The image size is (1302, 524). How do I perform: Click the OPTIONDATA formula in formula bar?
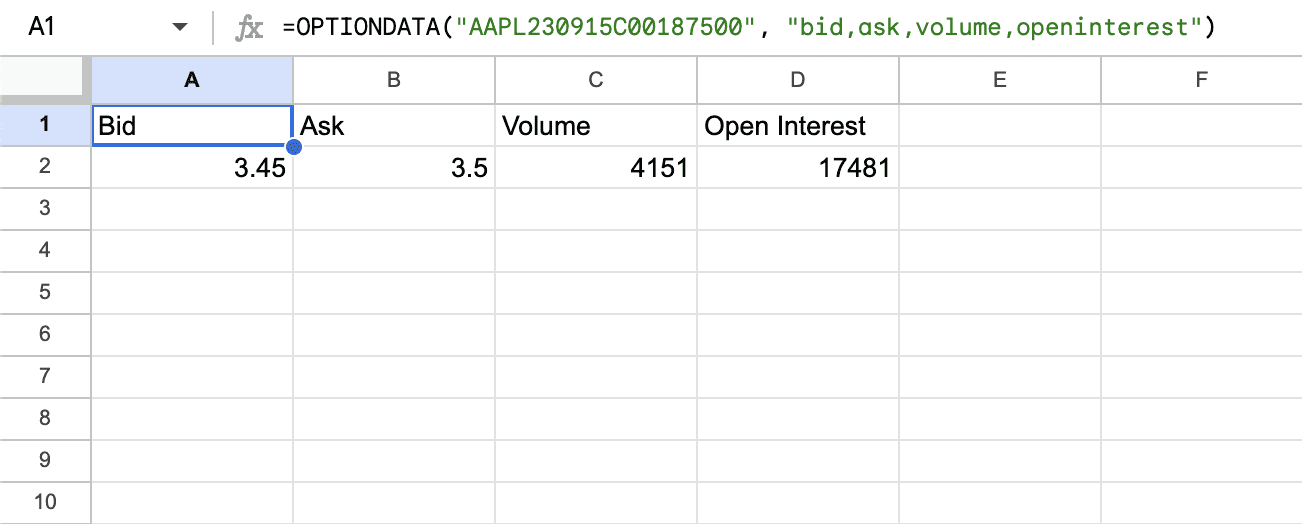[x=749, y=28]
